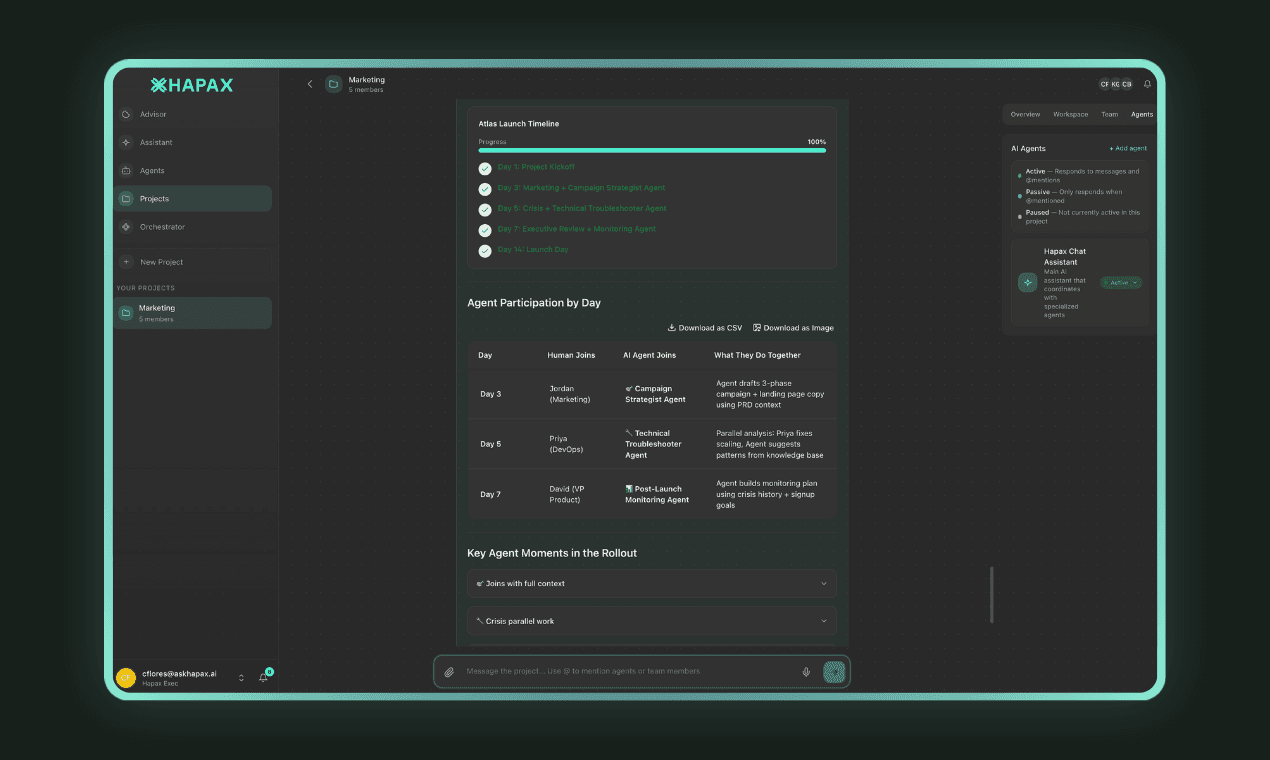Toggle the Day 1: Project Kickoff checkmark
The height and width of the screenshot is (760, 1270).
[x=485, y=168]
